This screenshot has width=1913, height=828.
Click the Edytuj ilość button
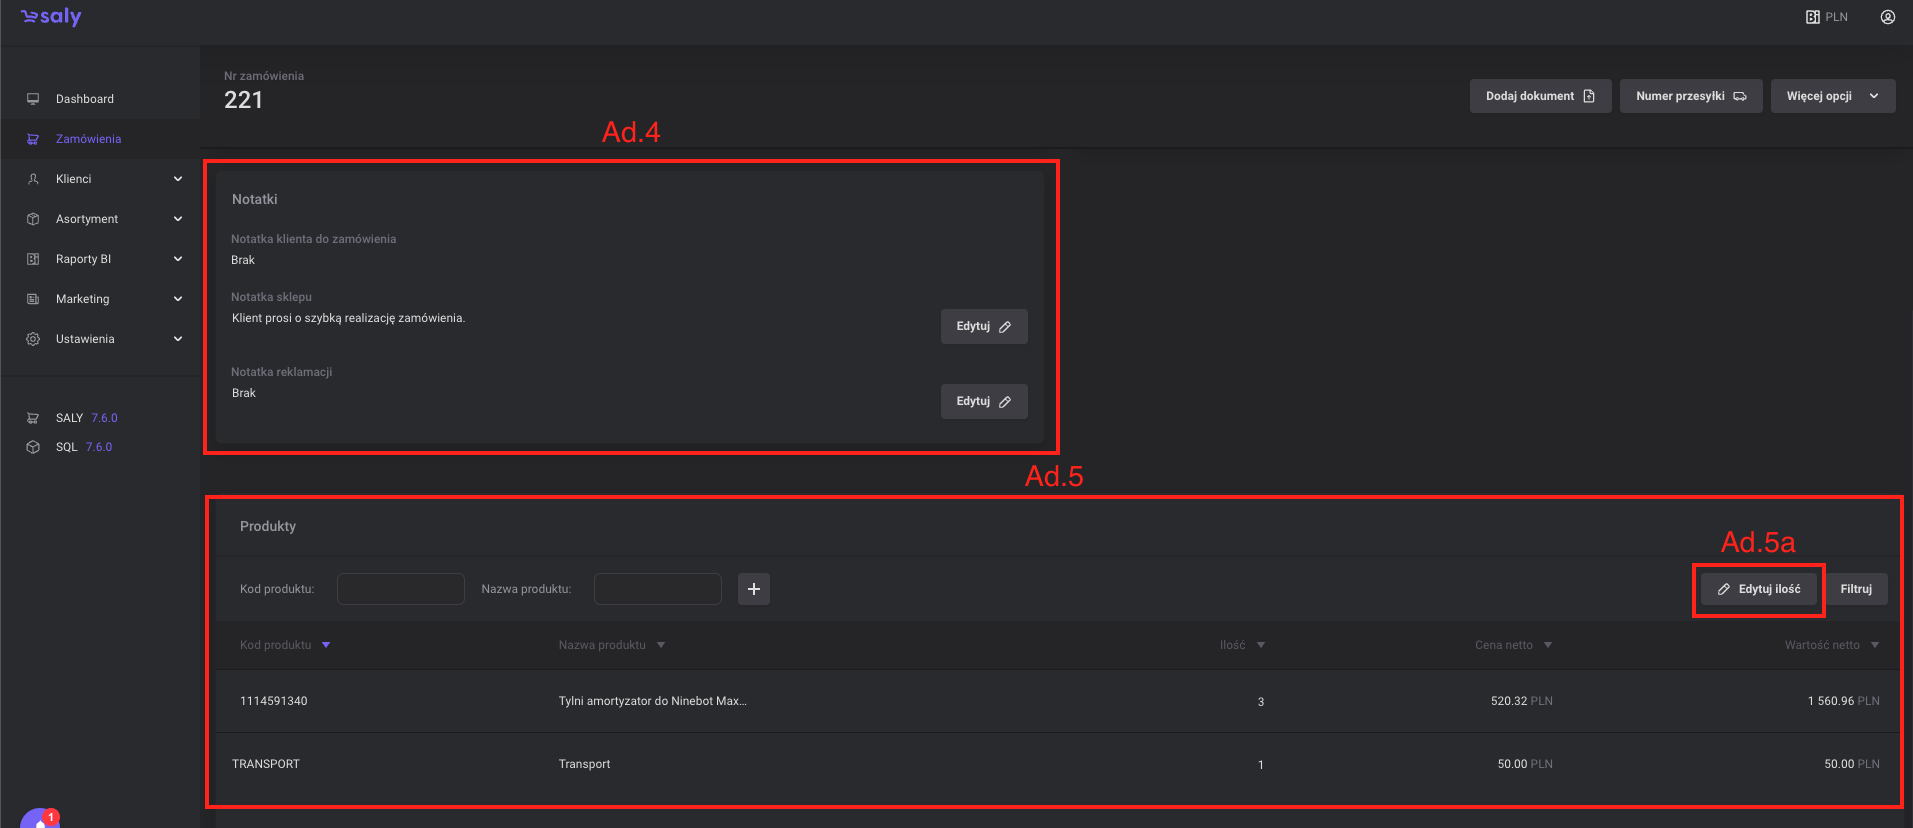(1759, 589)
